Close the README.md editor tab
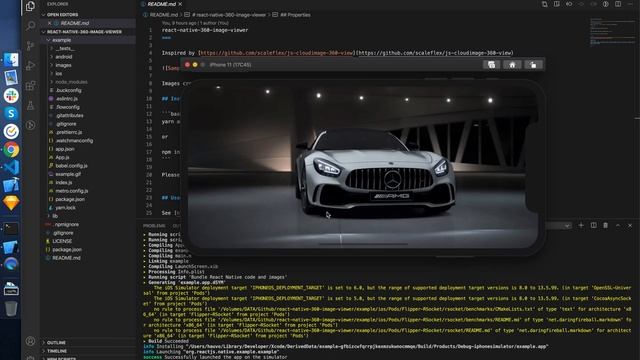 (x=180, y=4)
